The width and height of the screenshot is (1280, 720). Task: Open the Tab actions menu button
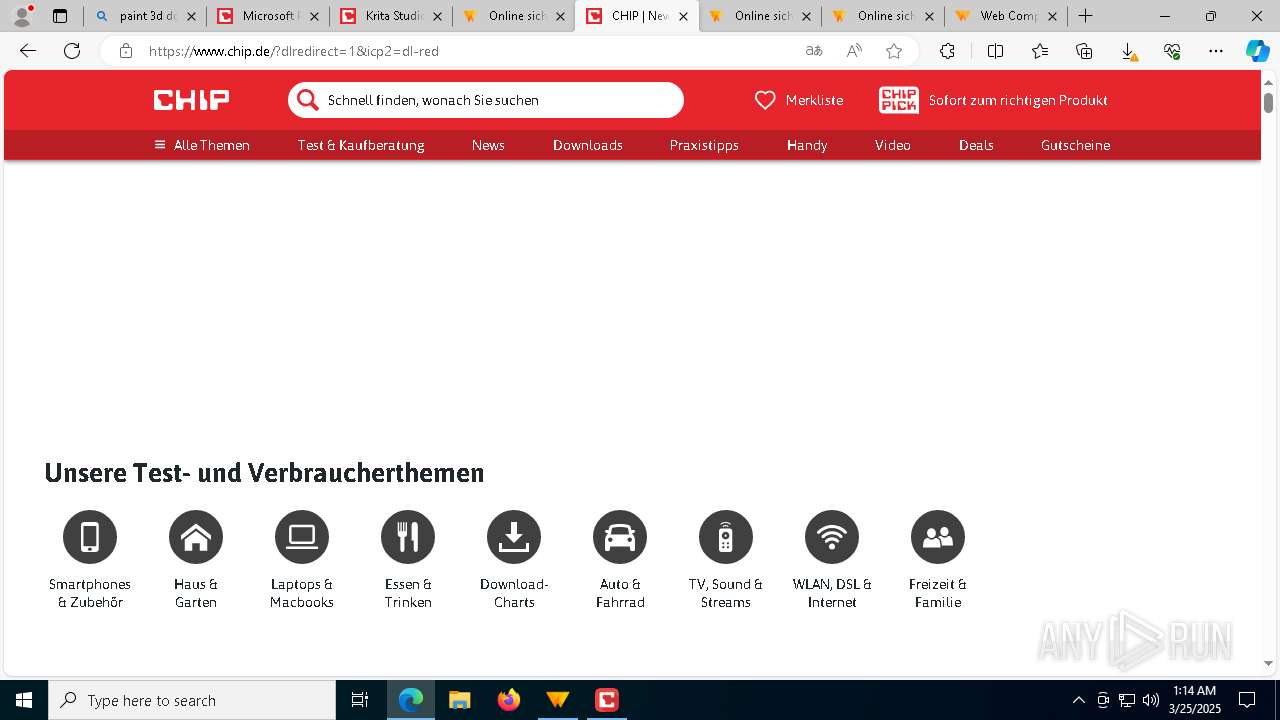coord(60,16)
